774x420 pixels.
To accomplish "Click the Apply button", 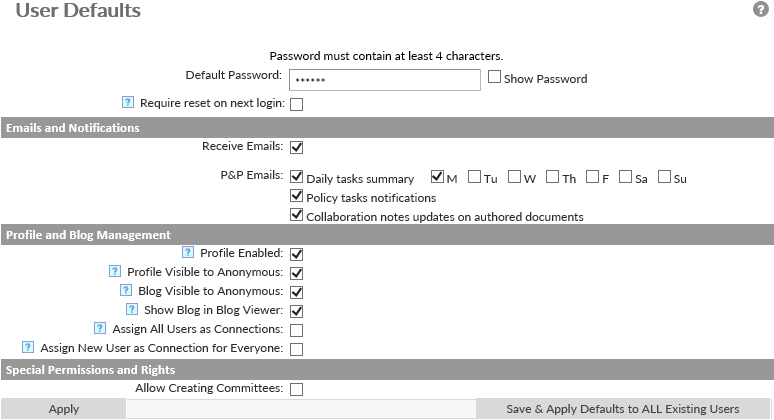I will (63, 409).
